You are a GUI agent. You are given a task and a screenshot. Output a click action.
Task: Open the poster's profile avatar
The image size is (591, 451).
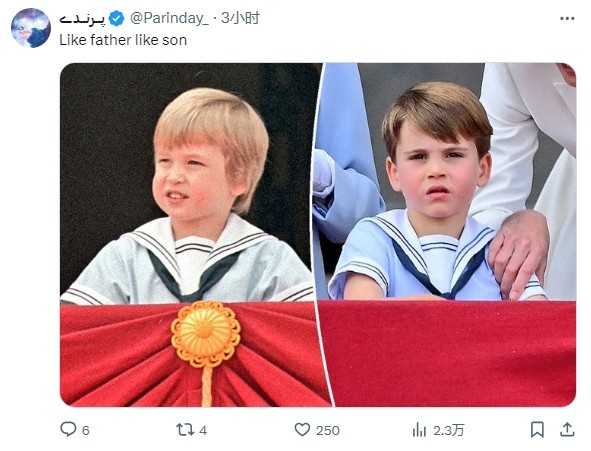click(x=31, y=28)
